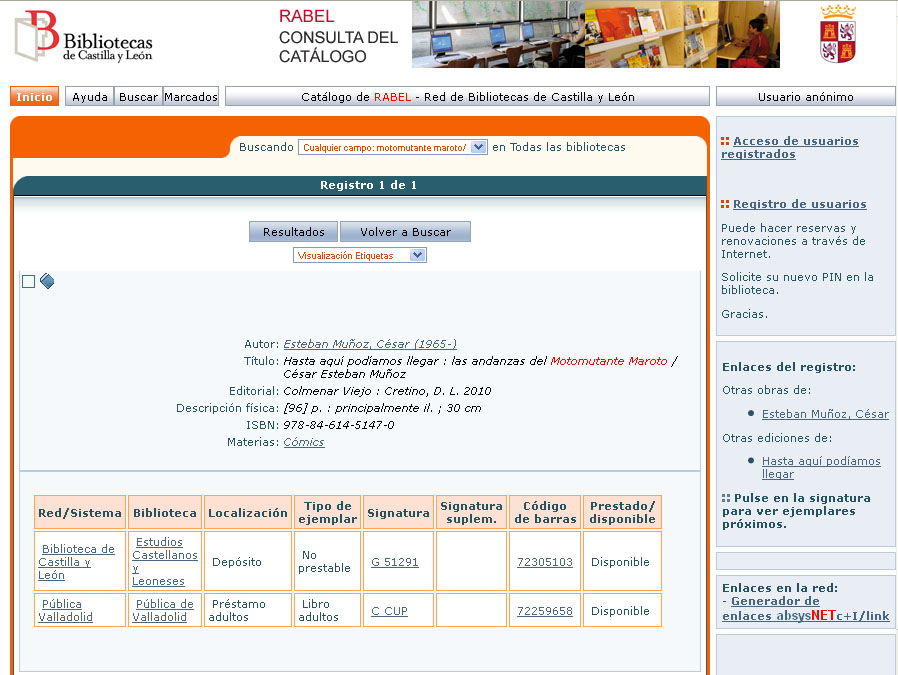Open the search query dropdown
898x675 pixels.
click(x=392, y=147)
